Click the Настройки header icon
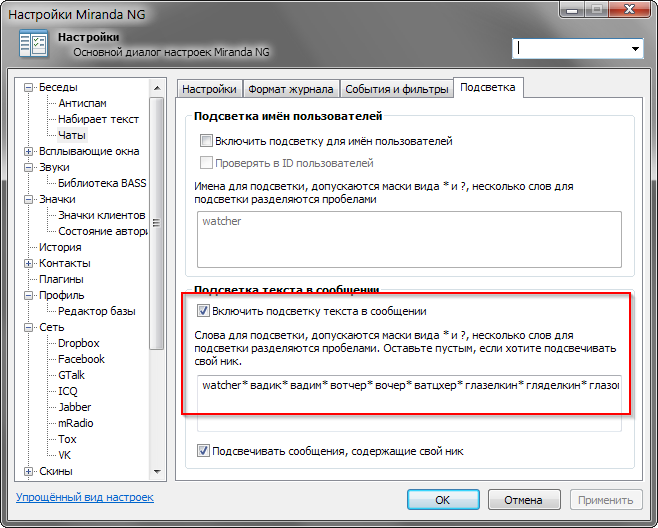Viewport: 658px width, 528px height. pos(33,43)
